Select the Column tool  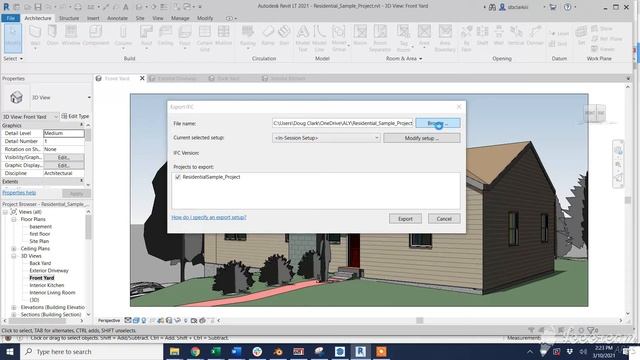tap(123, 37)
